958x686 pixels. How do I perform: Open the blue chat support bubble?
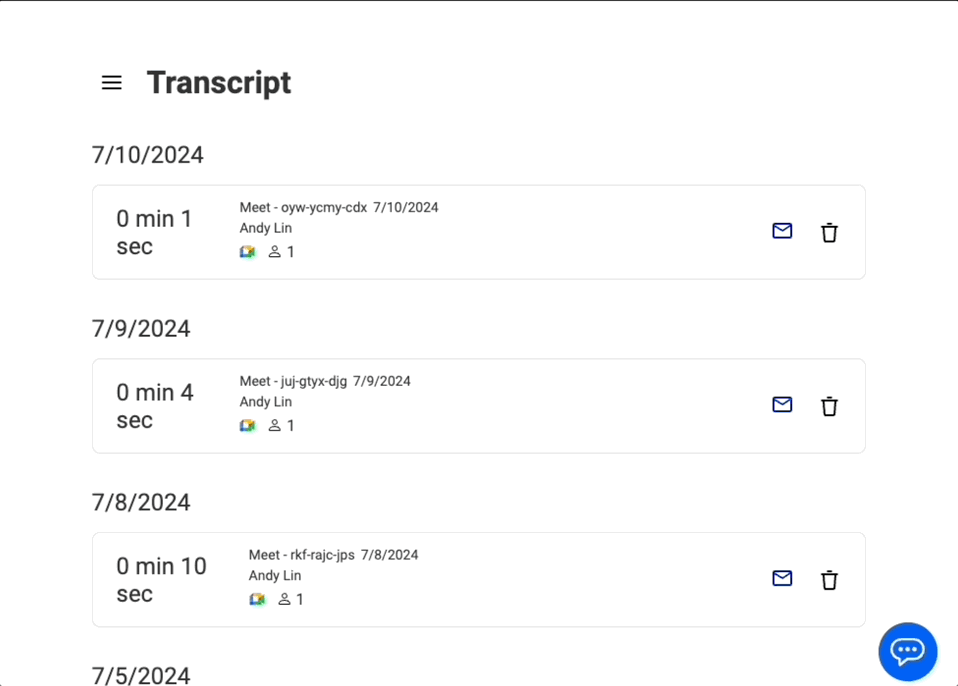click(907, 651)
